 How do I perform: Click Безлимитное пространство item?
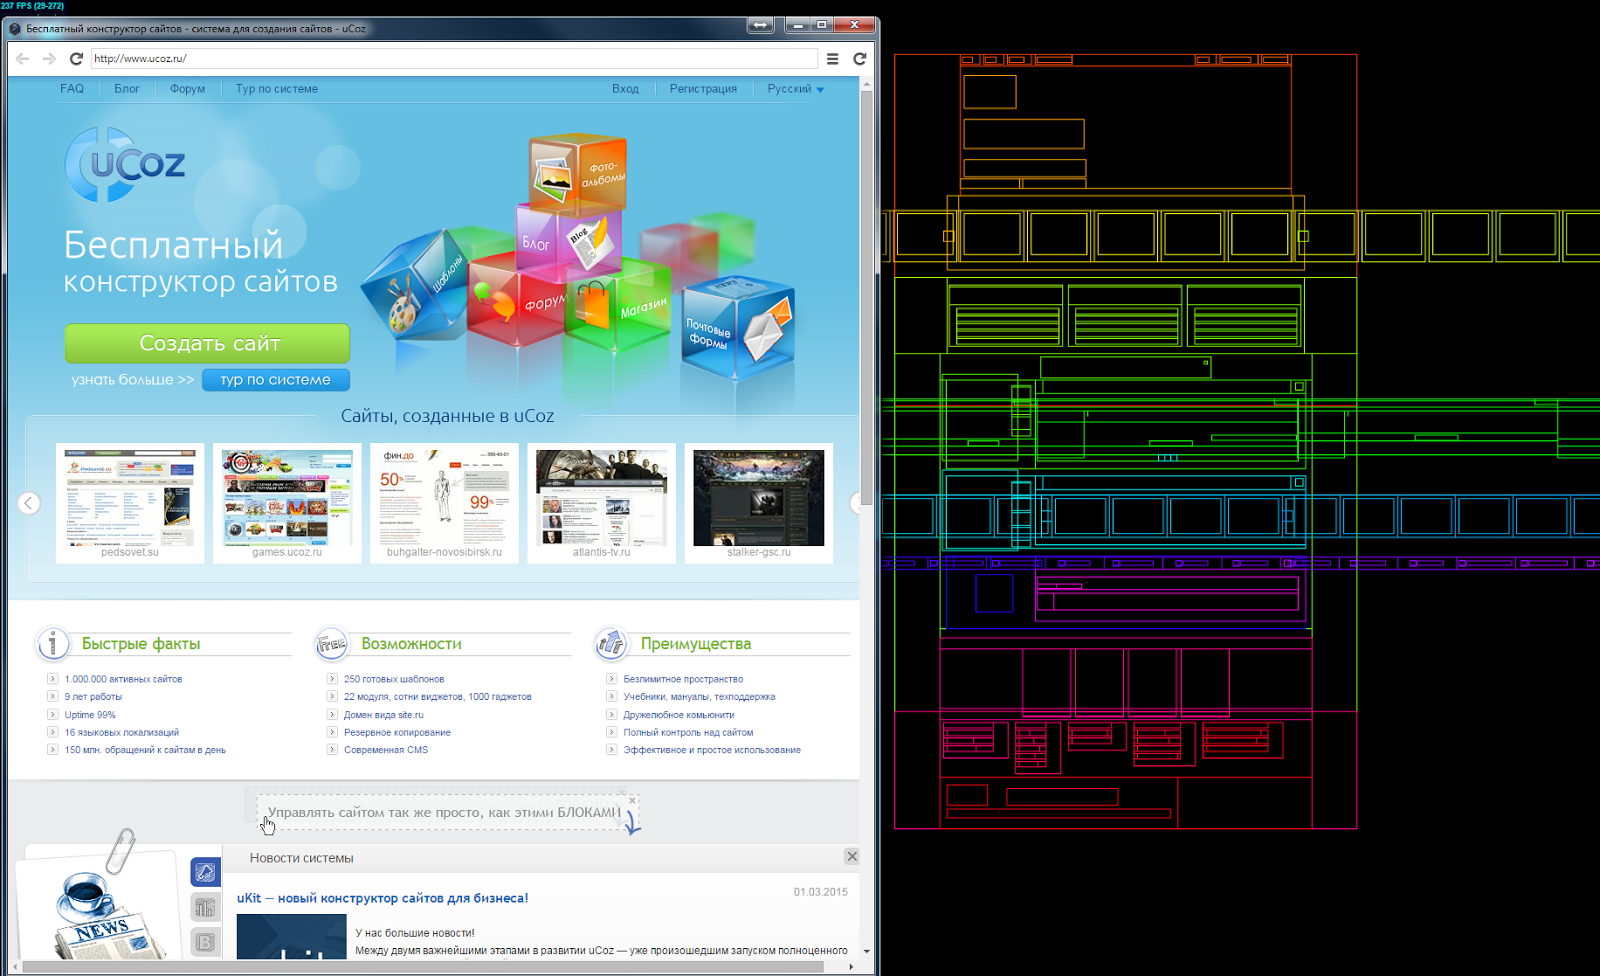684,679
